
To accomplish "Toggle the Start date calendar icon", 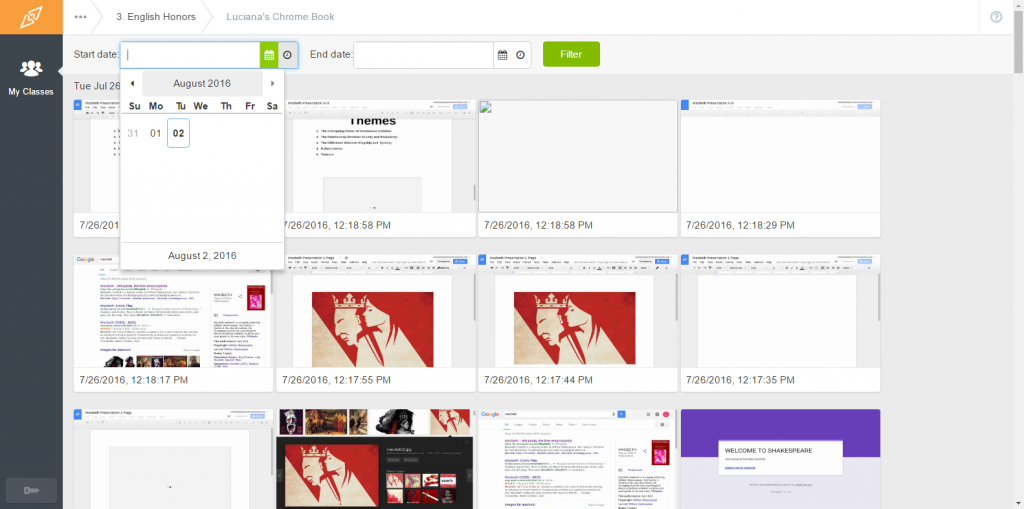I will tap(269, 56).
